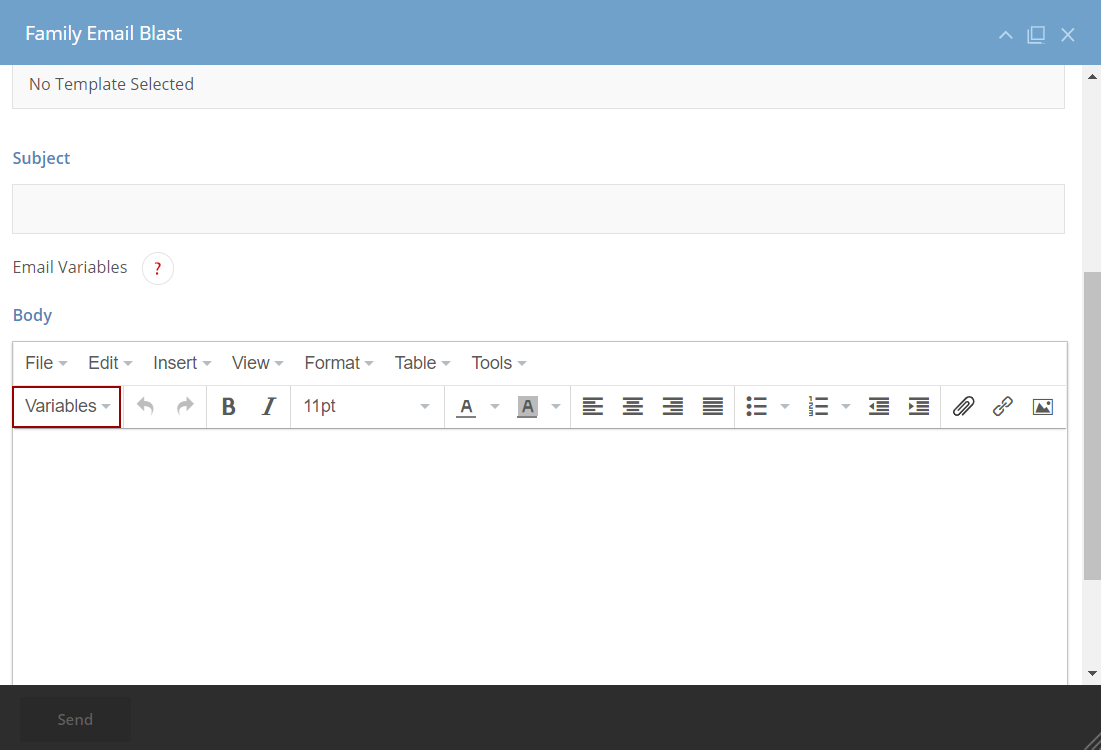Create a bulleted list
This screenshot has width=1101, height=750.
point(757,406)
